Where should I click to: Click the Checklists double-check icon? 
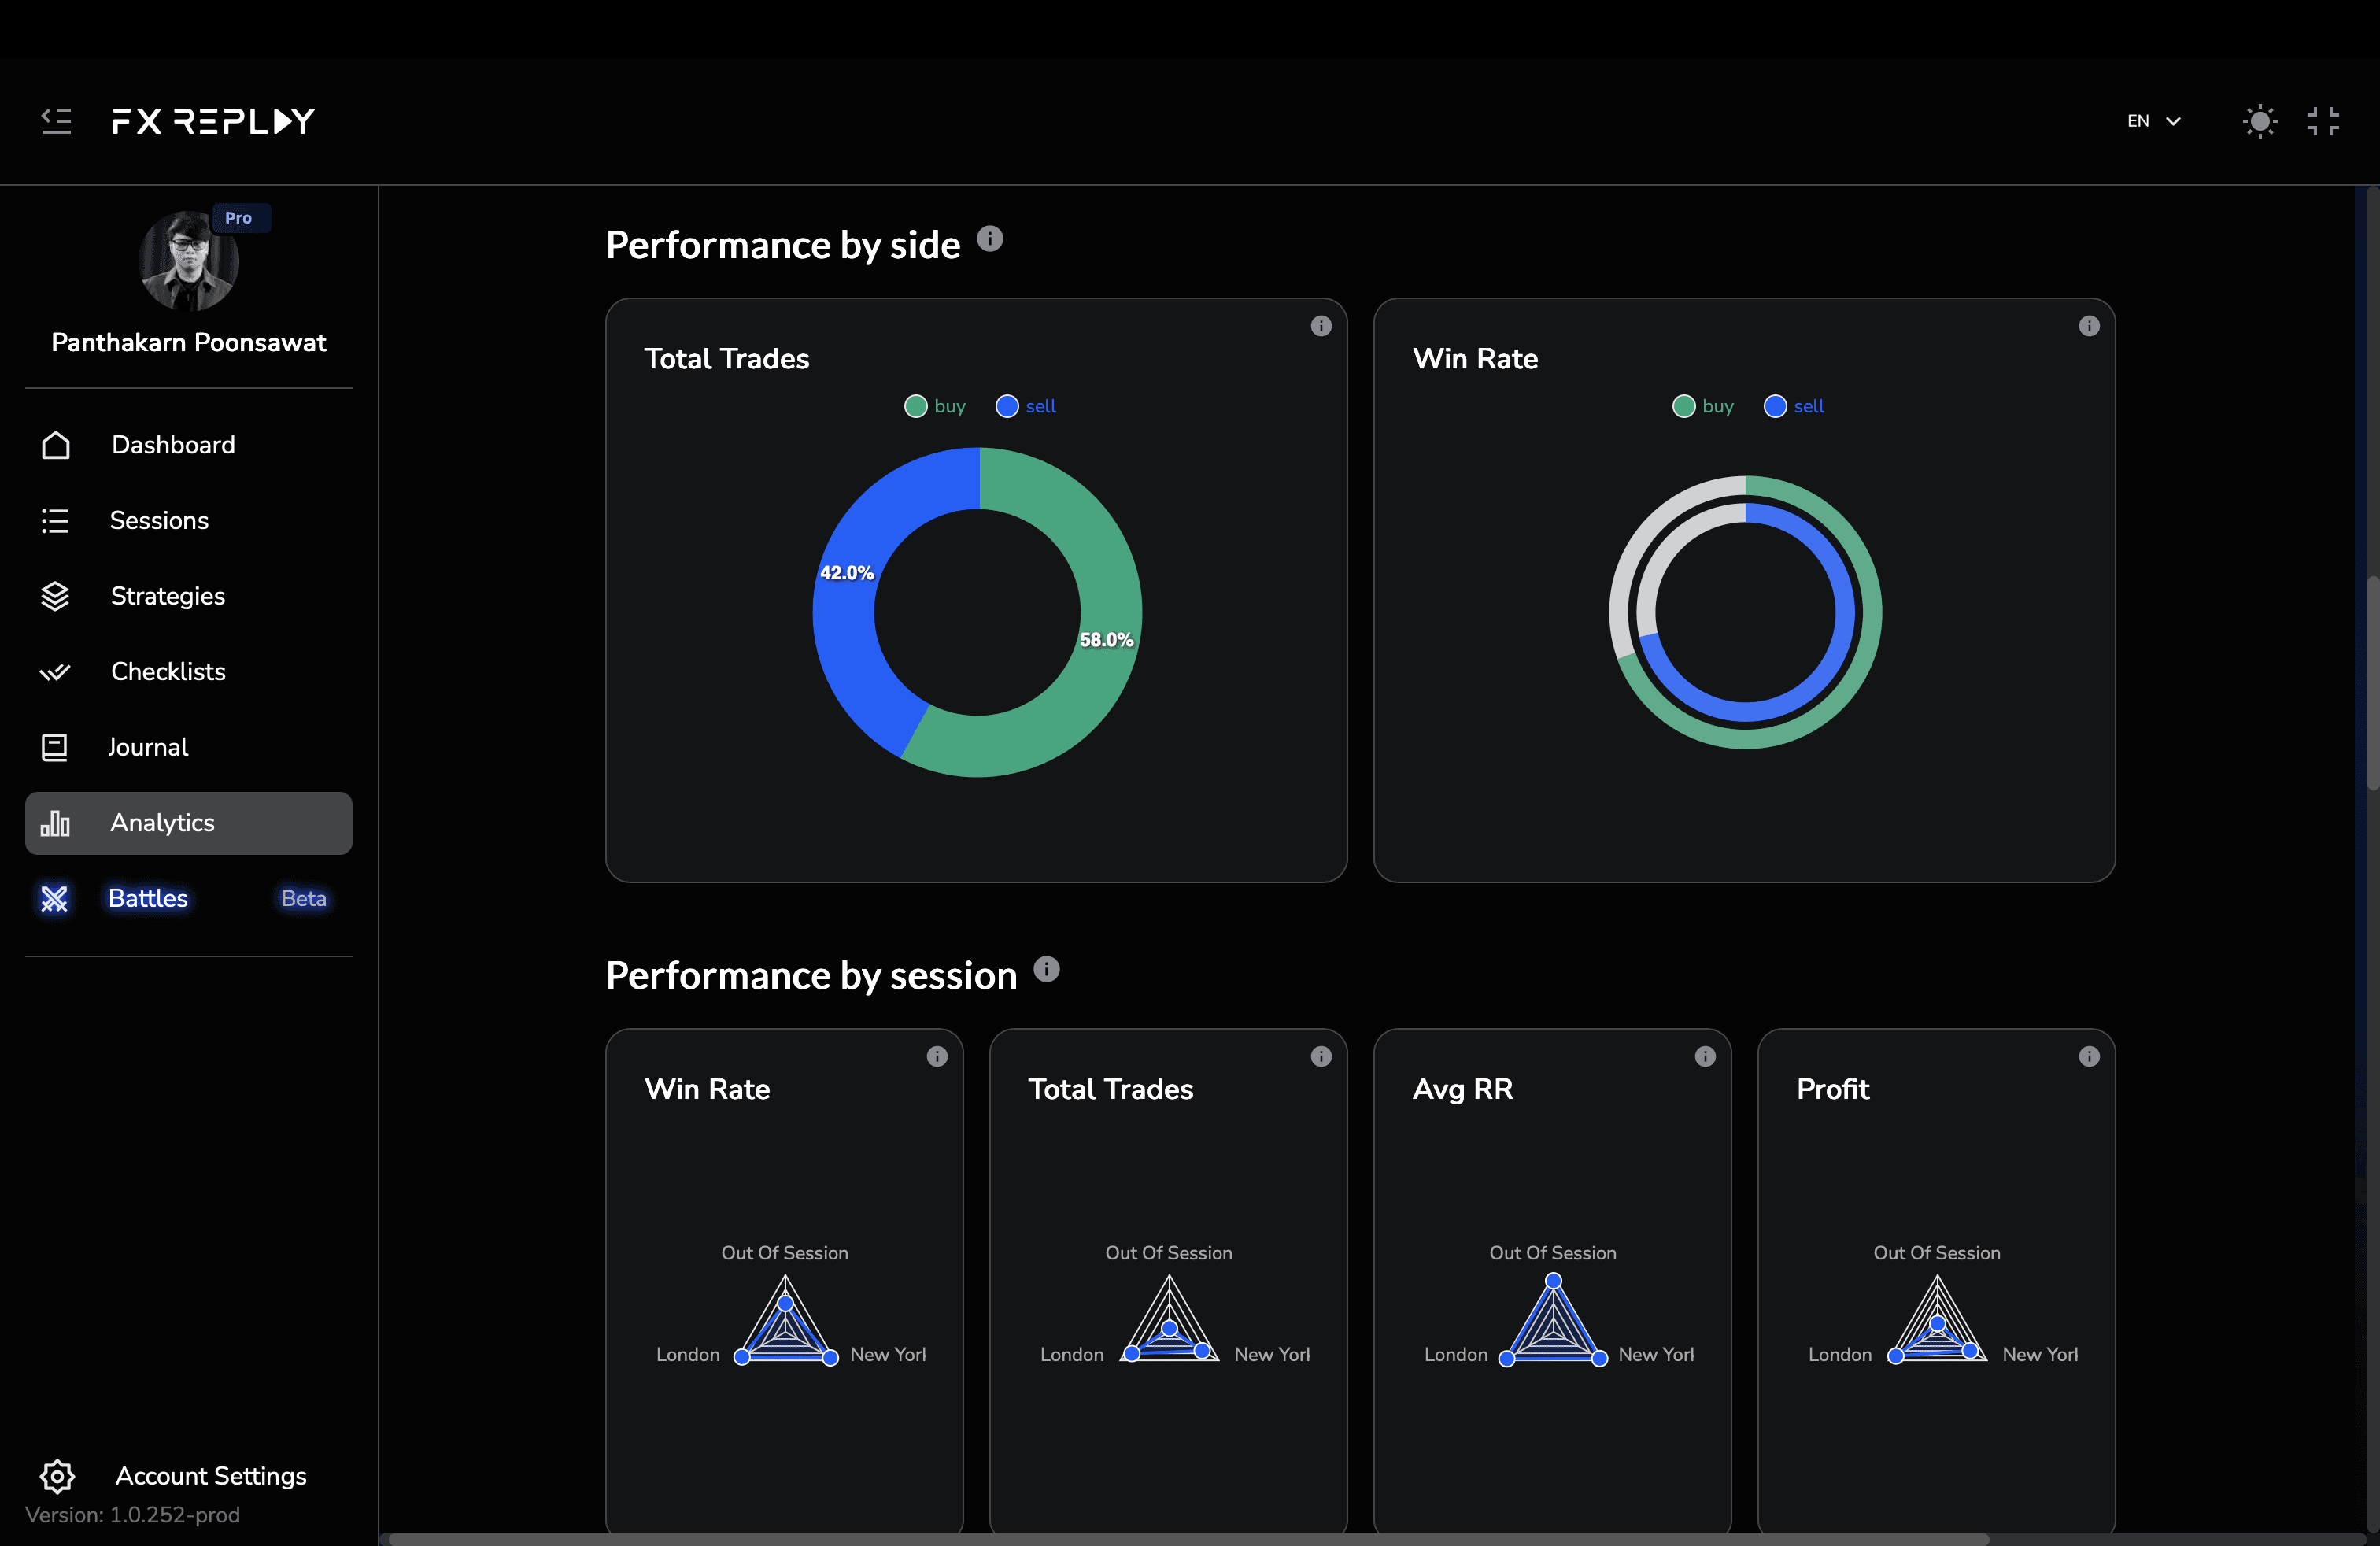pos(55,672)
